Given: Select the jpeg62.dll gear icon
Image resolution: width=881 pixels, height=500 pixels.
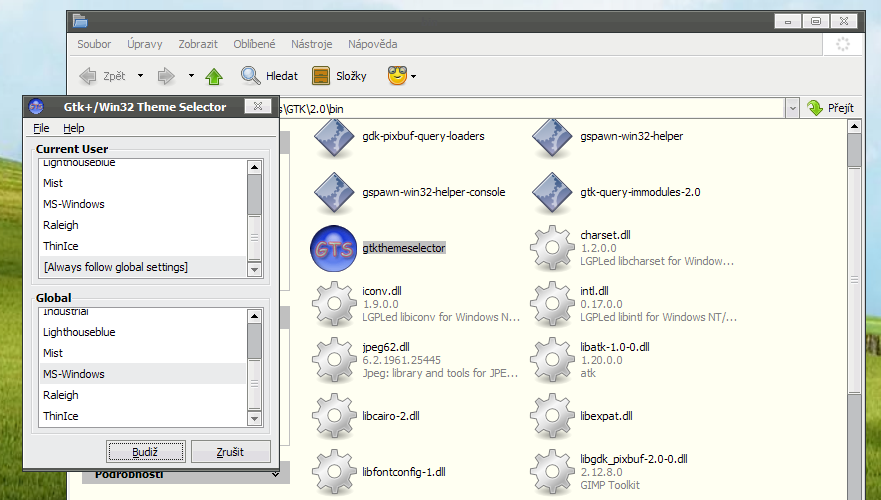Looking at the screenshot, I should [x=334, y=360].
